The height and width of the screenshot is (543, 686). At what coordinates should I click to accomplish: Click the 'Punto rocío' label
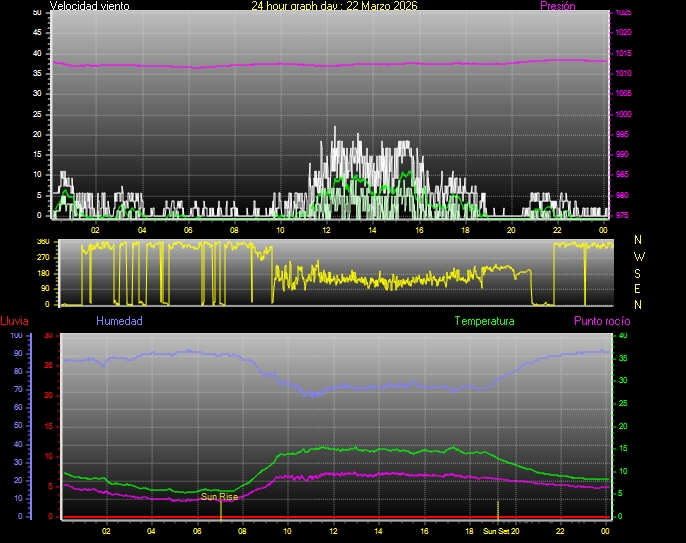click(601, 321)
